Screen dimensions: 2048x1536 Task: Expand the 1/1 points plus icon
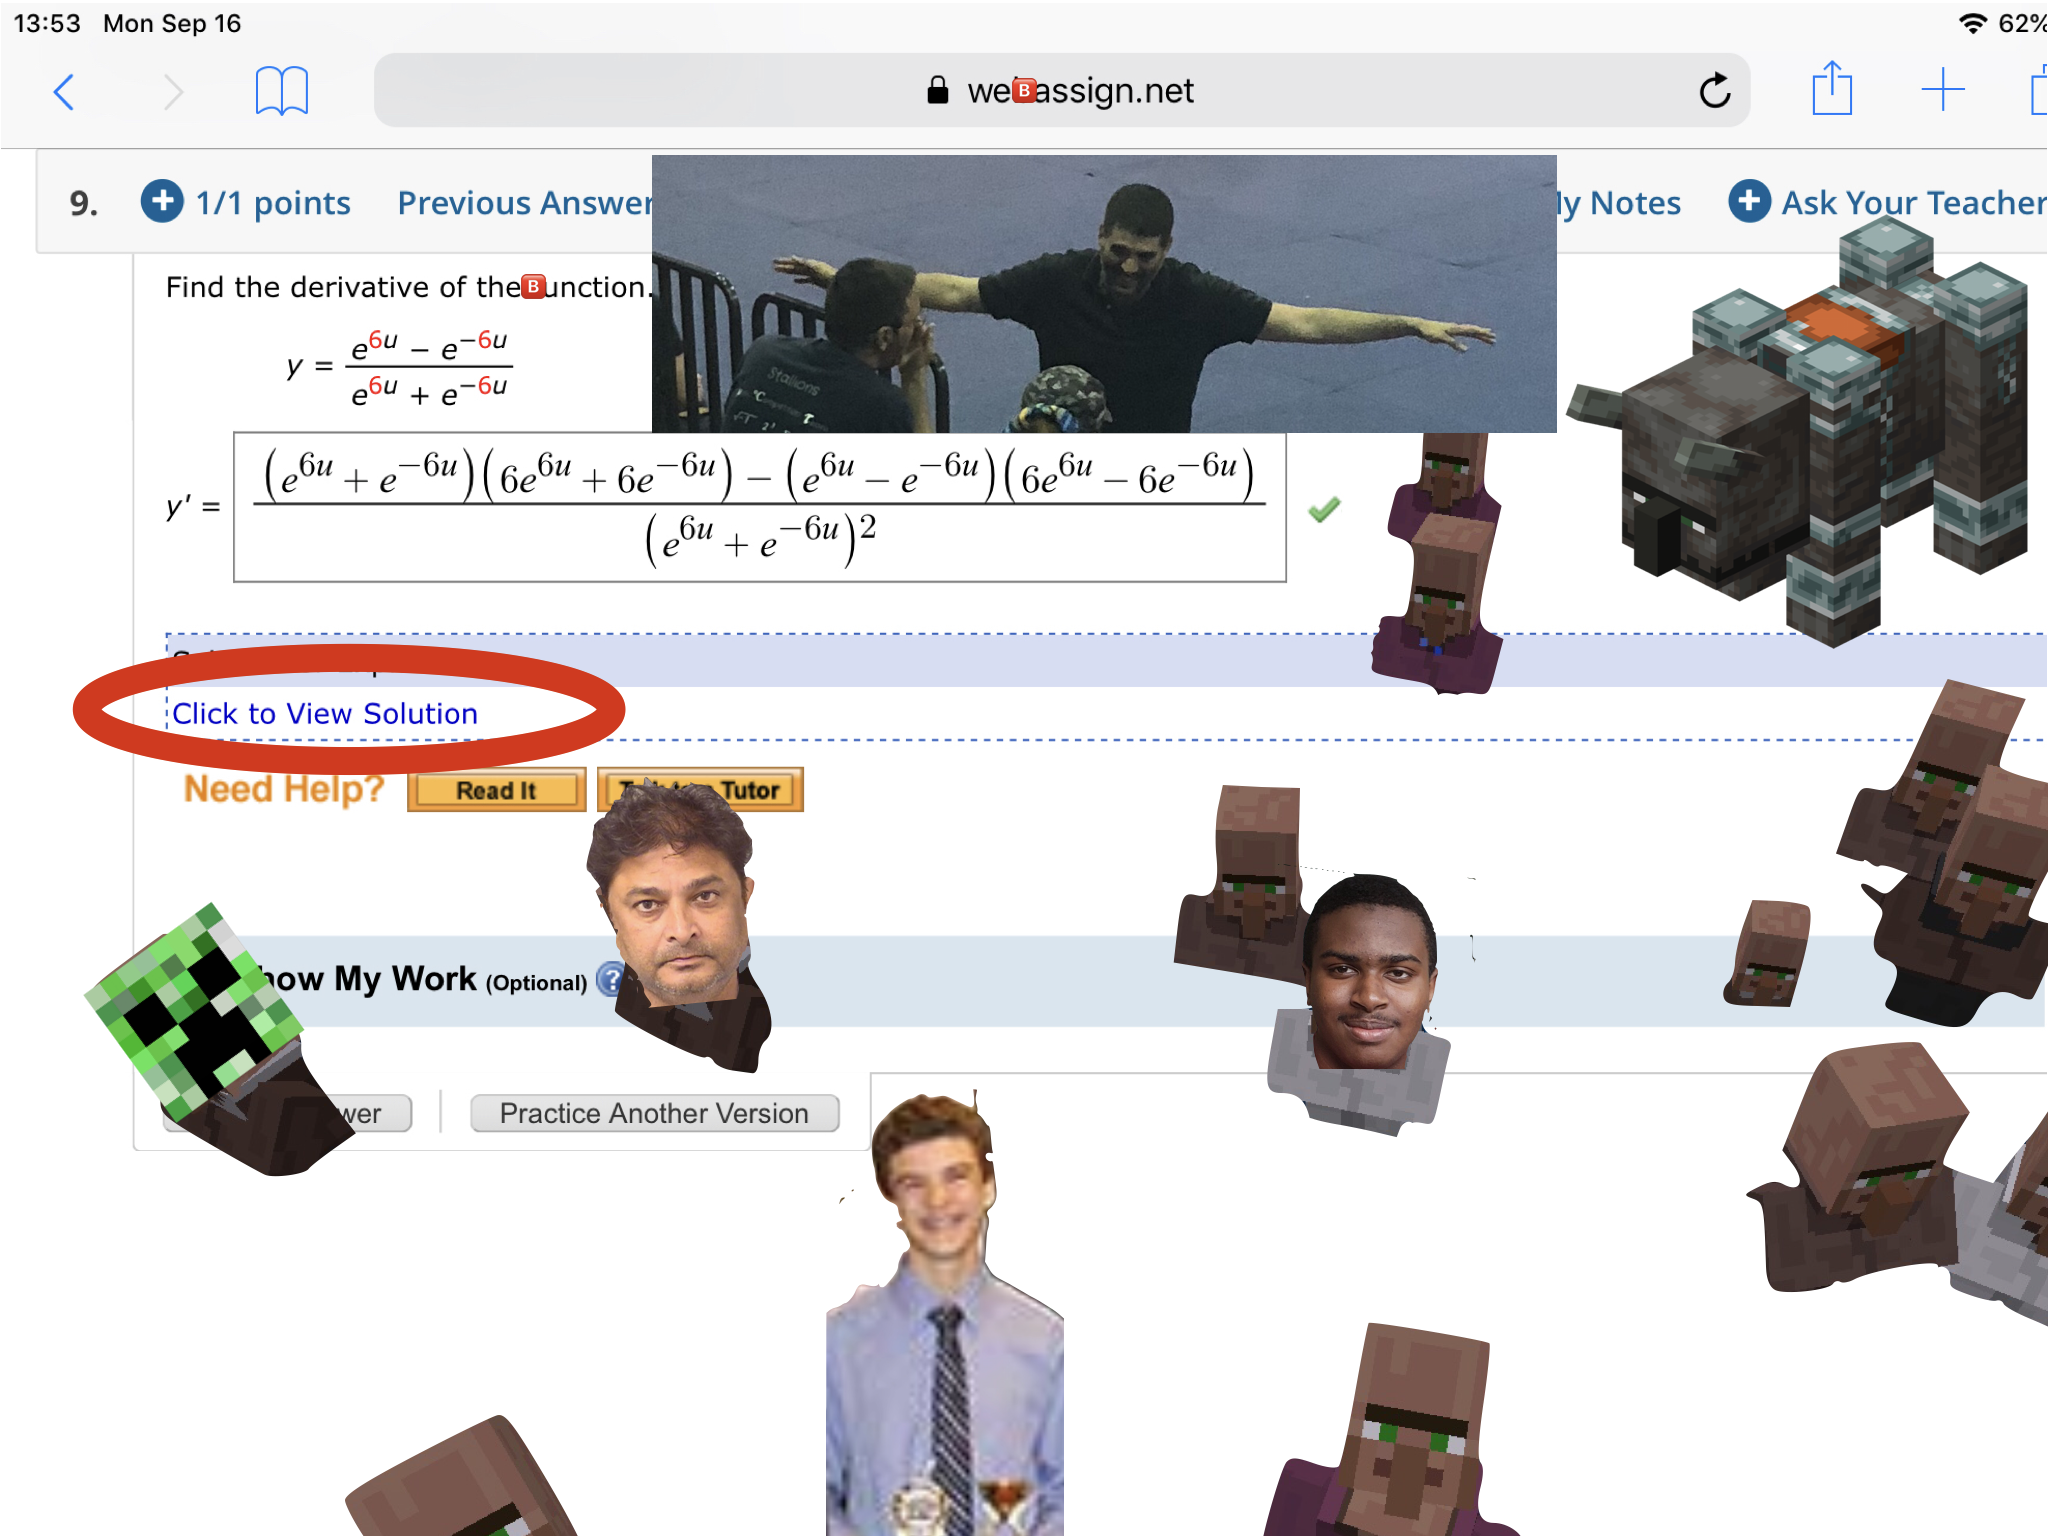[x=162, y=201]
